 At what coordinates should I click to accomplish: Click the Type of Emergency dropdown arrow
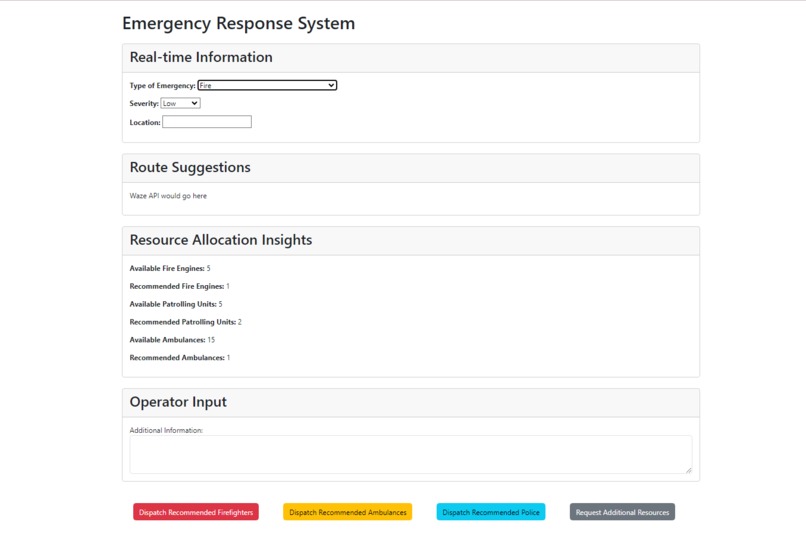pos(332,85)
